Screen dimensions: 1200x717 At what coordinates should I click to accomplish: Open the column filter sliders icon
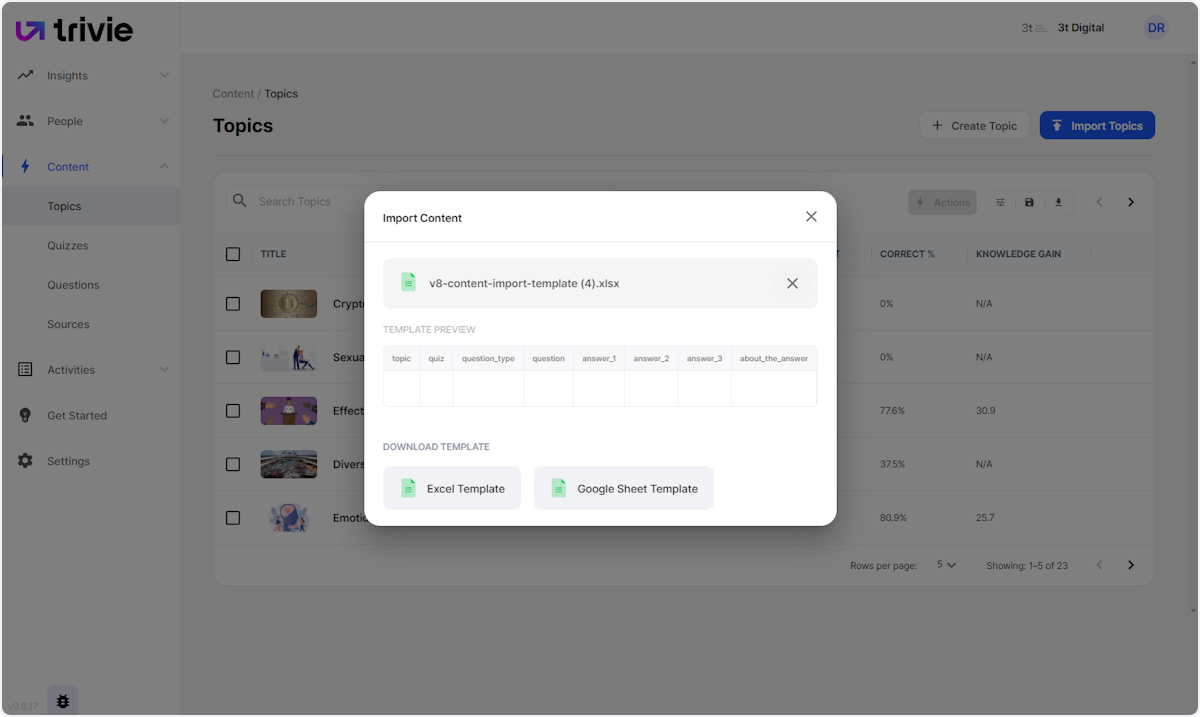click(x=1000, y=201)
